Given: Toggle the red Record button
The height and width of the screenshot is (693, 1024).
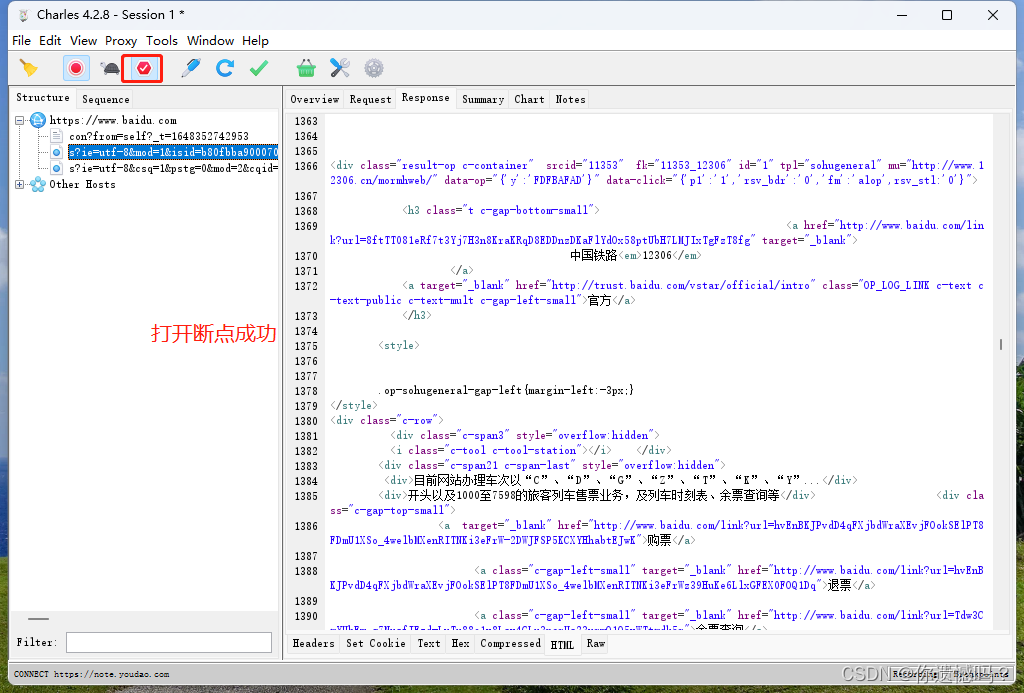Looking at the screenshot, I should point(76,68).
